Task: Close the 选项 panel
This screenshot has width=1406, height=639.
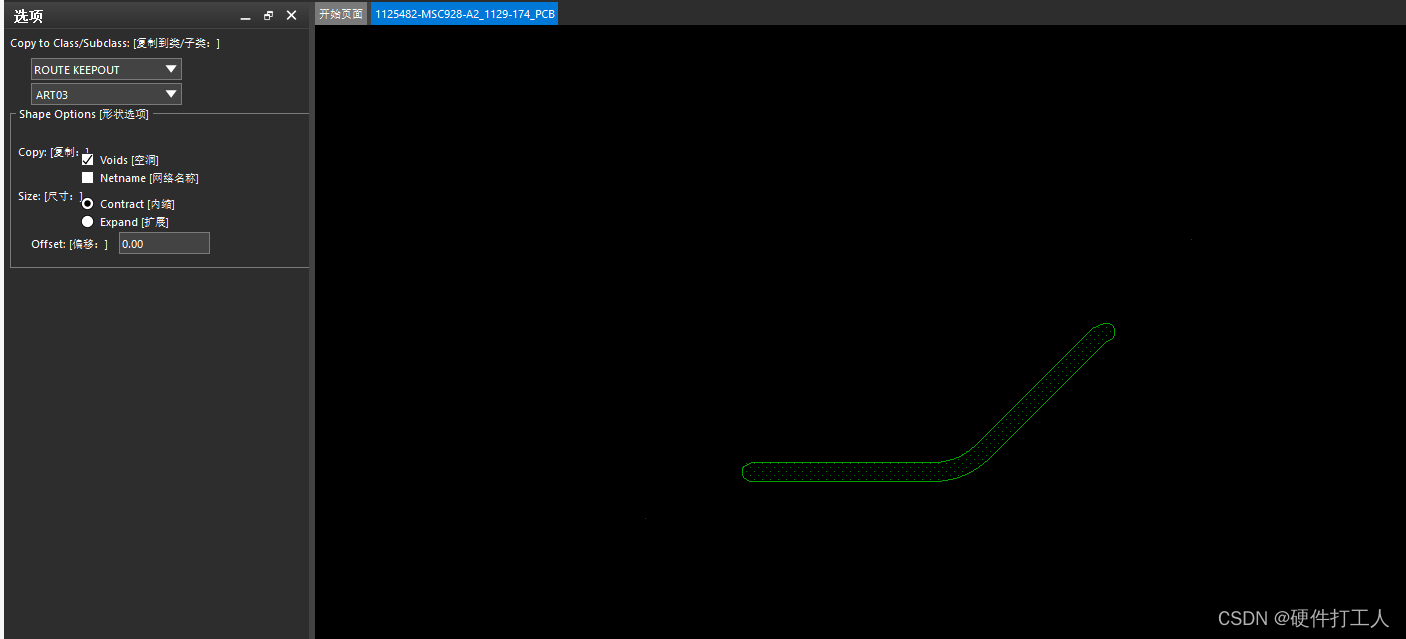Action: tap(292, 16)
